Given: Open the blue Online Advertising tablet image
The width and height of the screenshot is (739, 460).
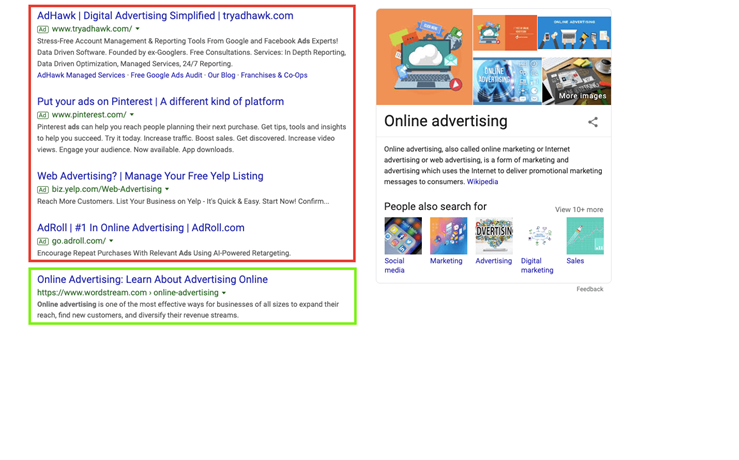Looking at the screenshot, I should [507, 81].
